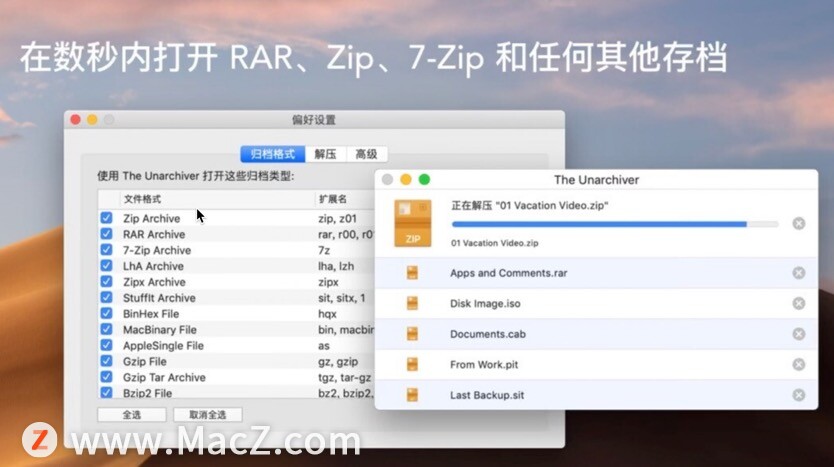Click the RAR Archive format name
This screenshot has width=834, height=467.
tap(154, 235)
